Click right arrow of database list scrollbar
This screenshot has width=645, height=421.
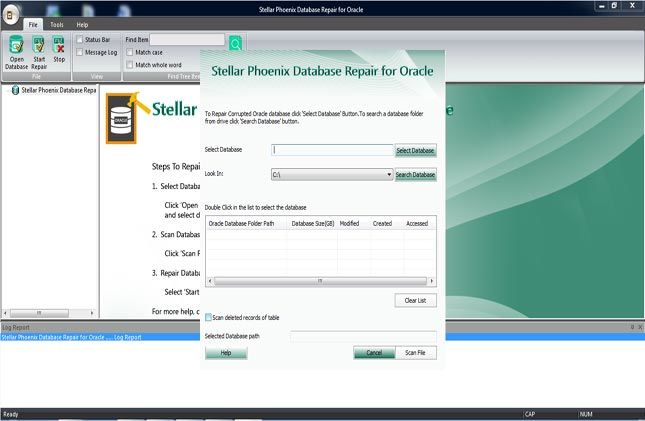[432, 281]
